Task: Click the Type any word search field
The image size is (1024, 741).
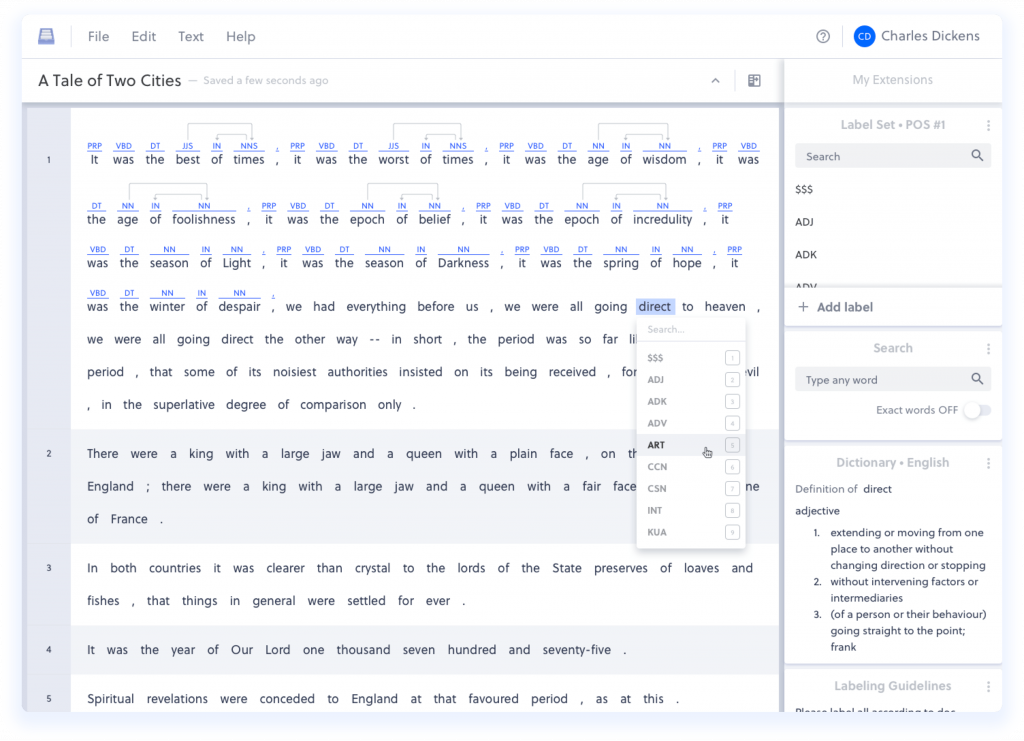Action: pos(893,379)
